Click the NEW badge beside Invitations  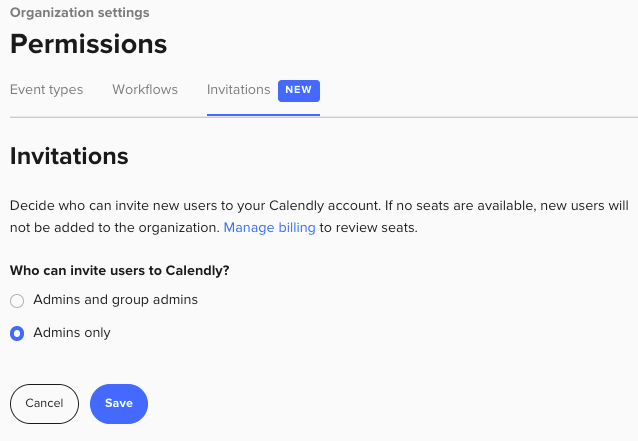pos(299,90)
